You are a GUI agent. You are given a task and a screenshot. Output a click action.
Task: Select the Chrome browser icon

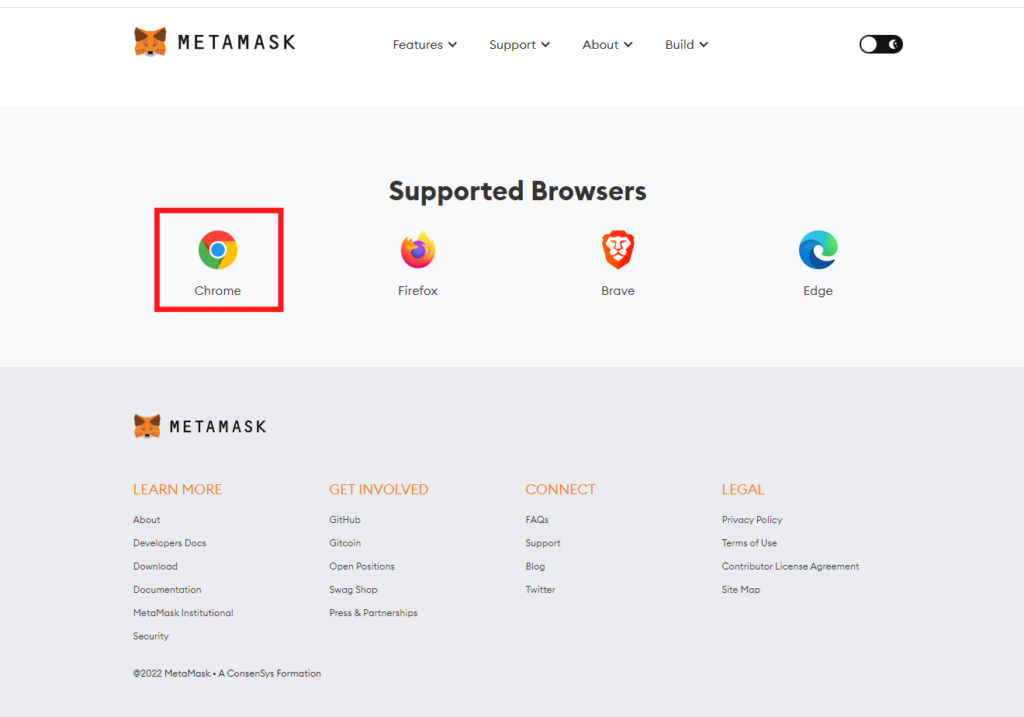click(x=217, y=249)
